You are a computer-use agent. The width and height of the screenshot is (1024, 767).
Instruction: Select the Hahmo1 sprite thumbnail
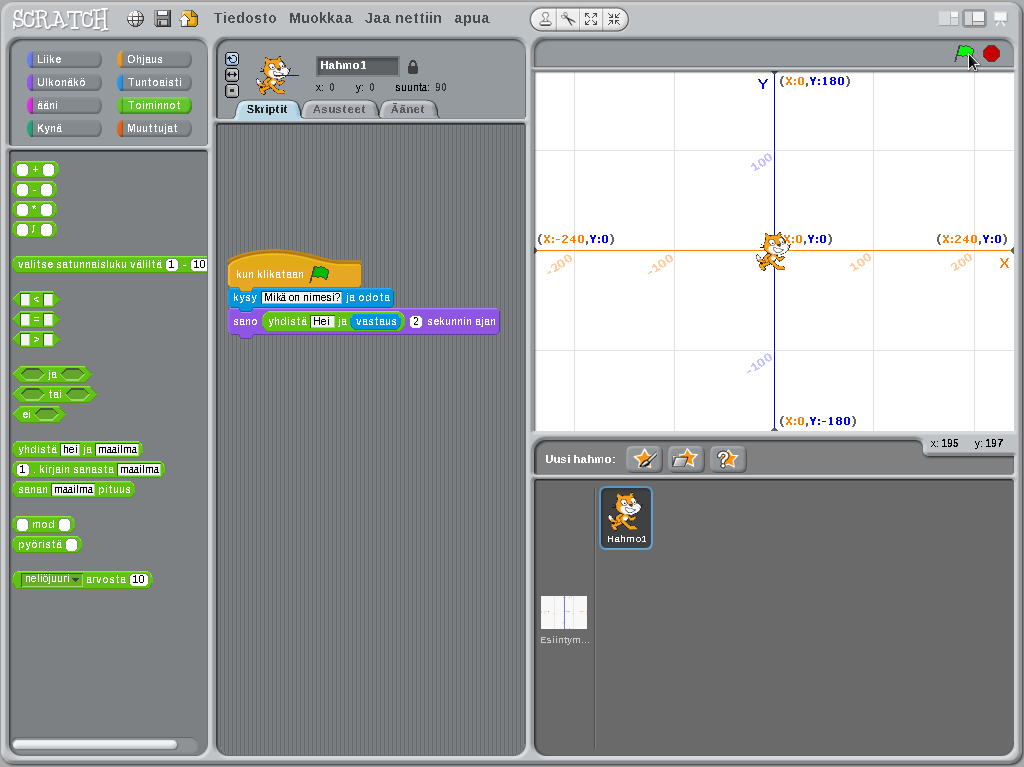point(626,517)
